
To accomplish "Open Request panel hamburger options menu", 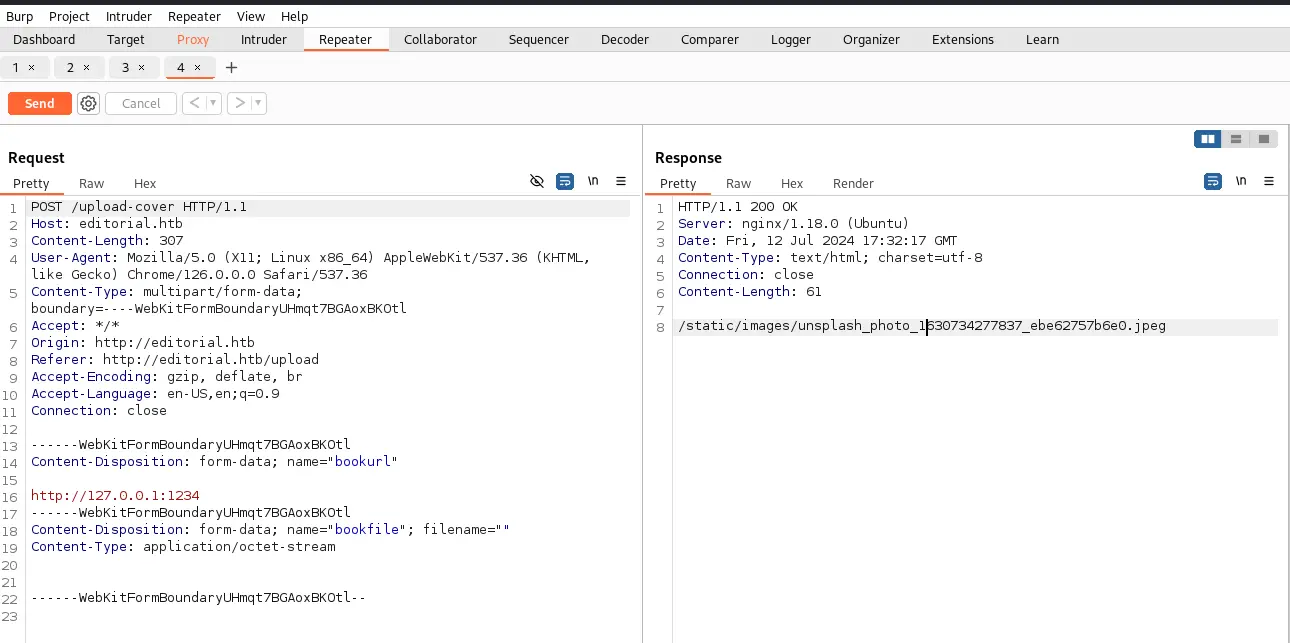I will (621, 181).
